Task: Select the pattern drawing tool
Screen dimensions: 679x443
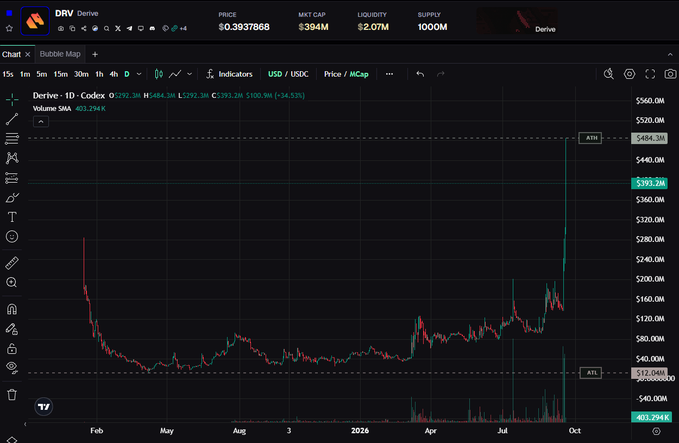Action: tap(12, 158)
